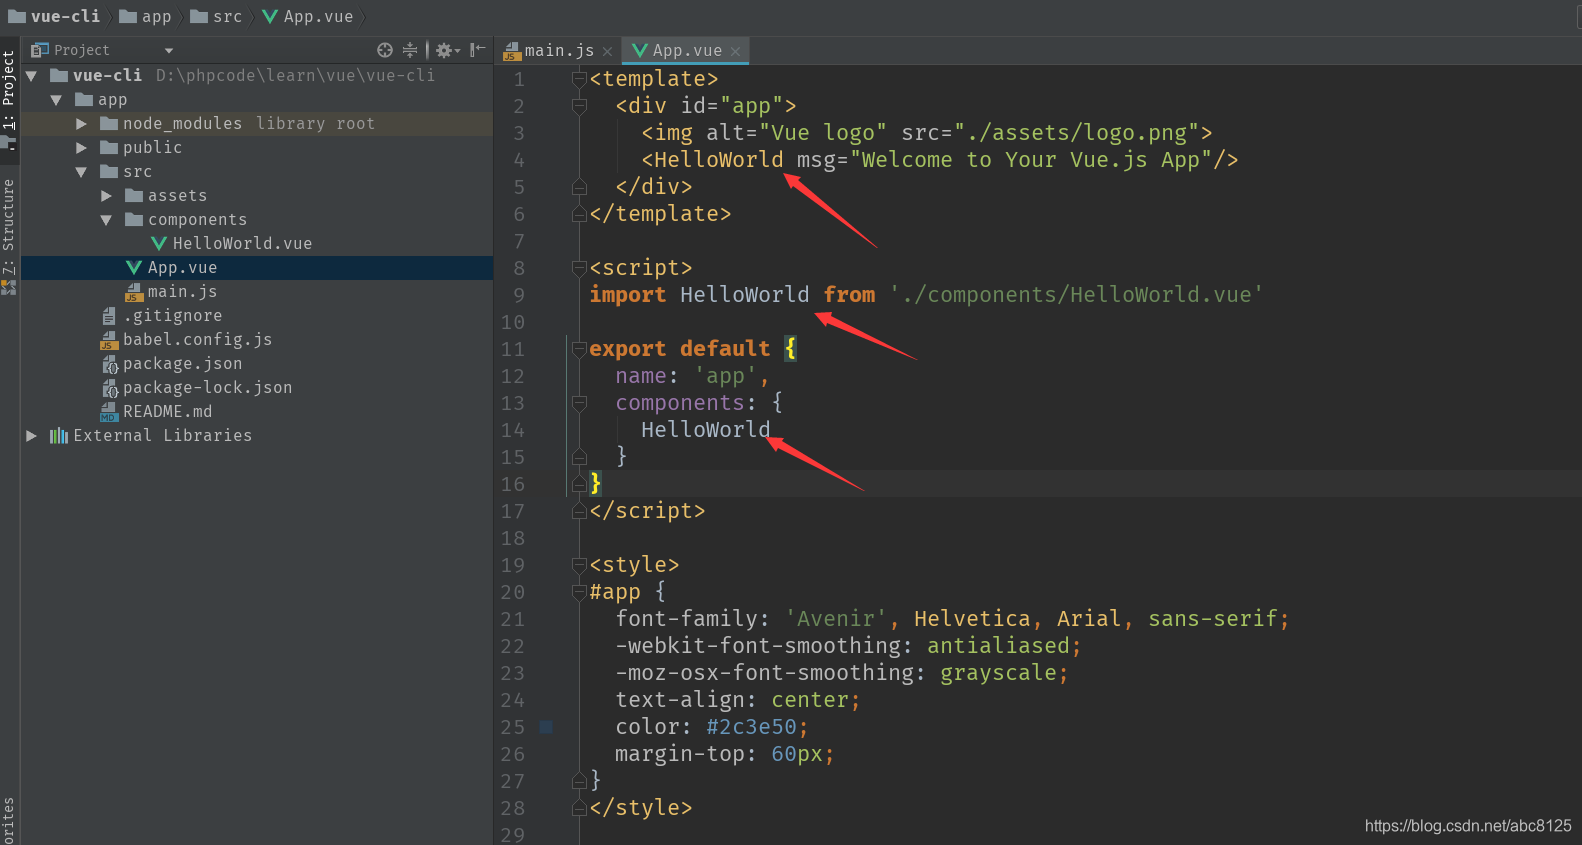Screen dimensions: 1582x845
Task: Open the Project panel settings gear
Action: pyautogui.click(x=447, y=50)
